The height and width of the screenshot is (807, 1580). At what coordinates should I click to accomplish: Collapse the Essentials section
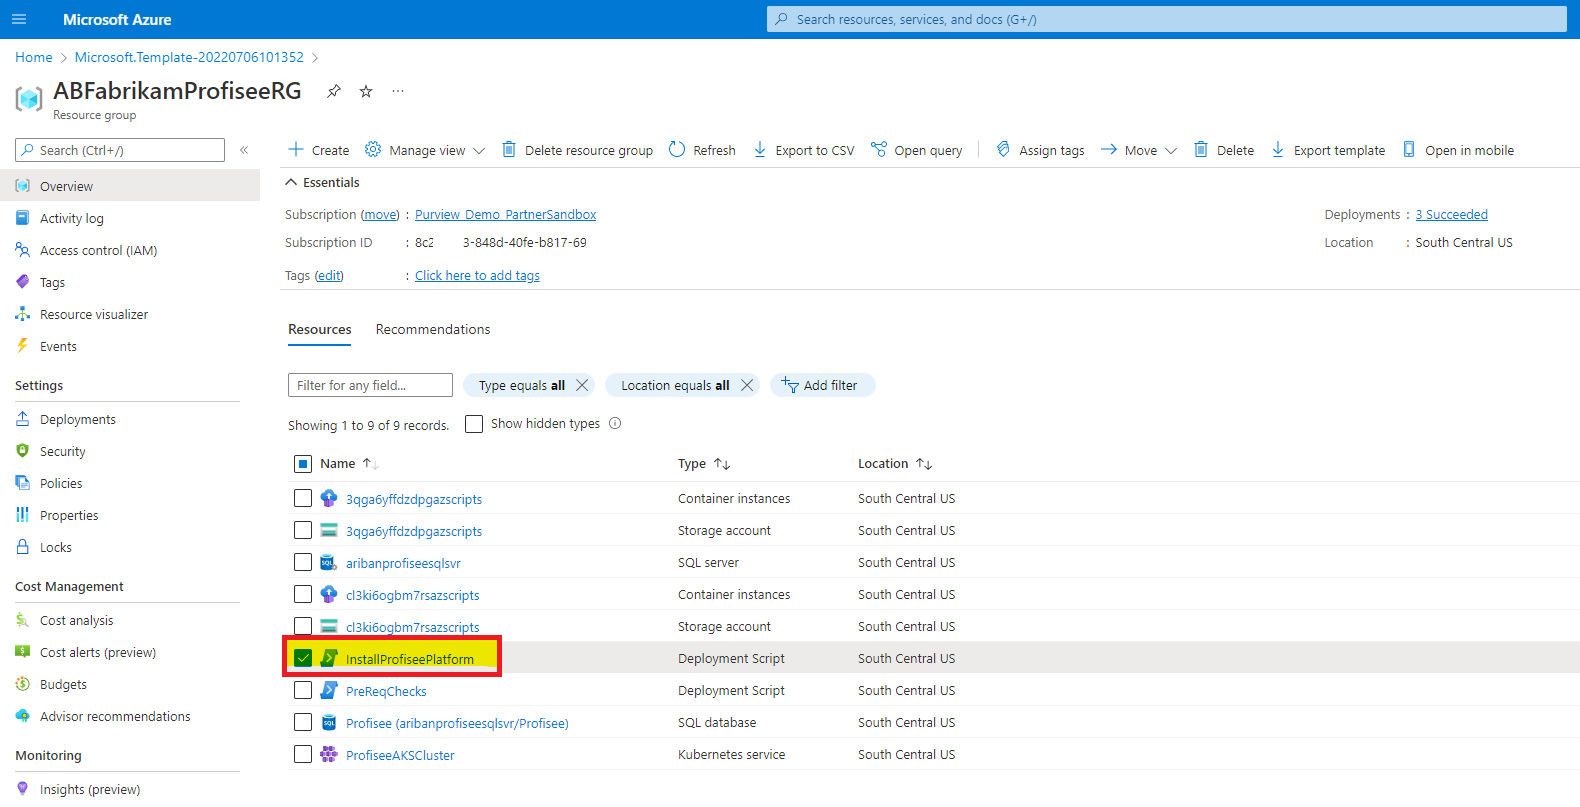point(322,182)
